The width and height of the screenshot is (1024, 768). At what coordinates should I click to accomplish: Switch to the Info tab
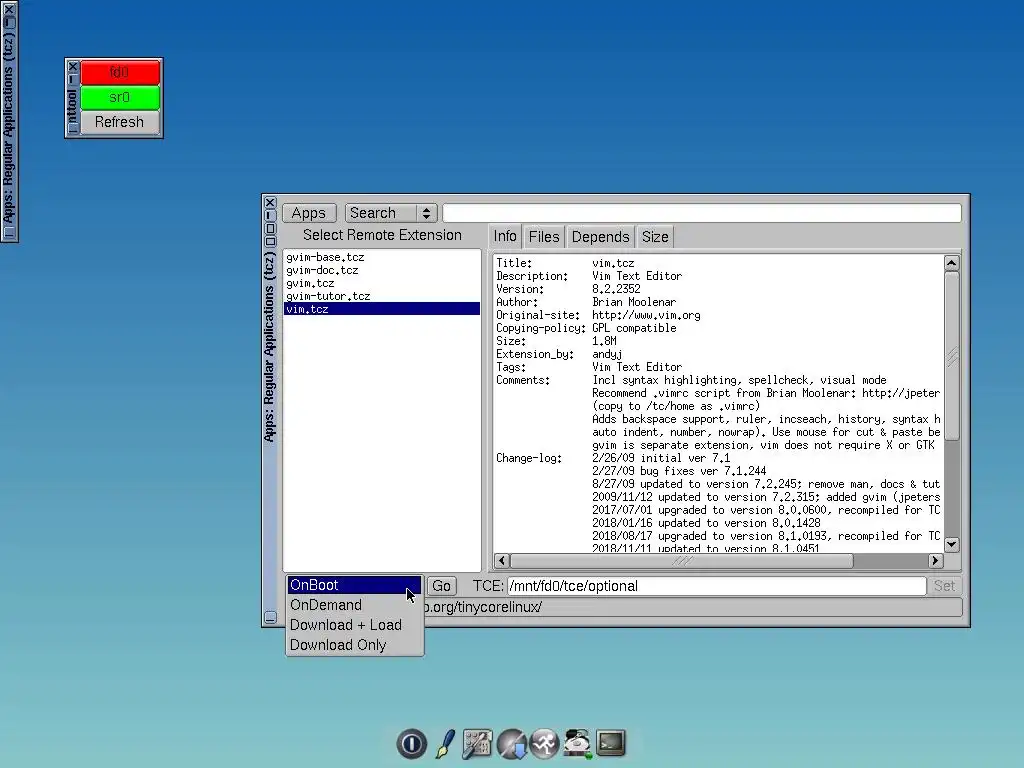click(x=505, y=236)
